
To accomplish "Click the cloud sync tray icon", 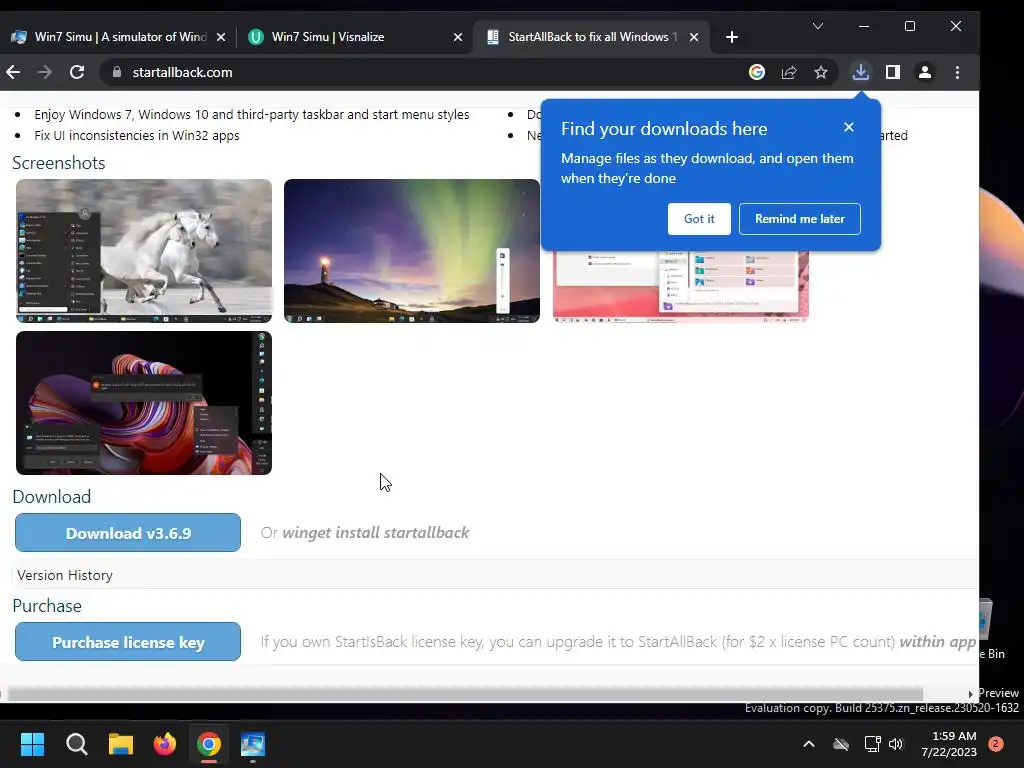I will pos(841,744).
